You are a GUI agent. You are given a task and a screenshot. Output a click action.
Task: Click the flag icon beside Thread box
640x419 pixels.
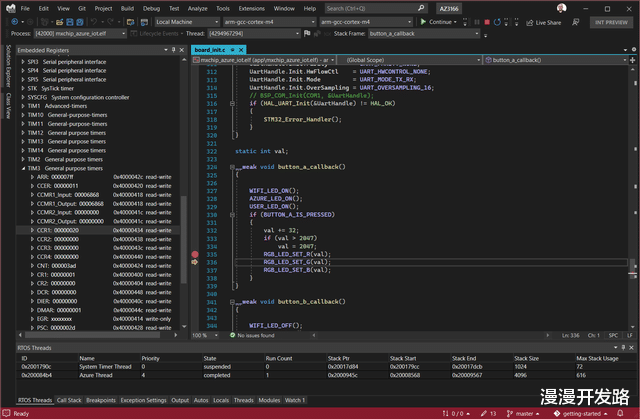[307, 33]
